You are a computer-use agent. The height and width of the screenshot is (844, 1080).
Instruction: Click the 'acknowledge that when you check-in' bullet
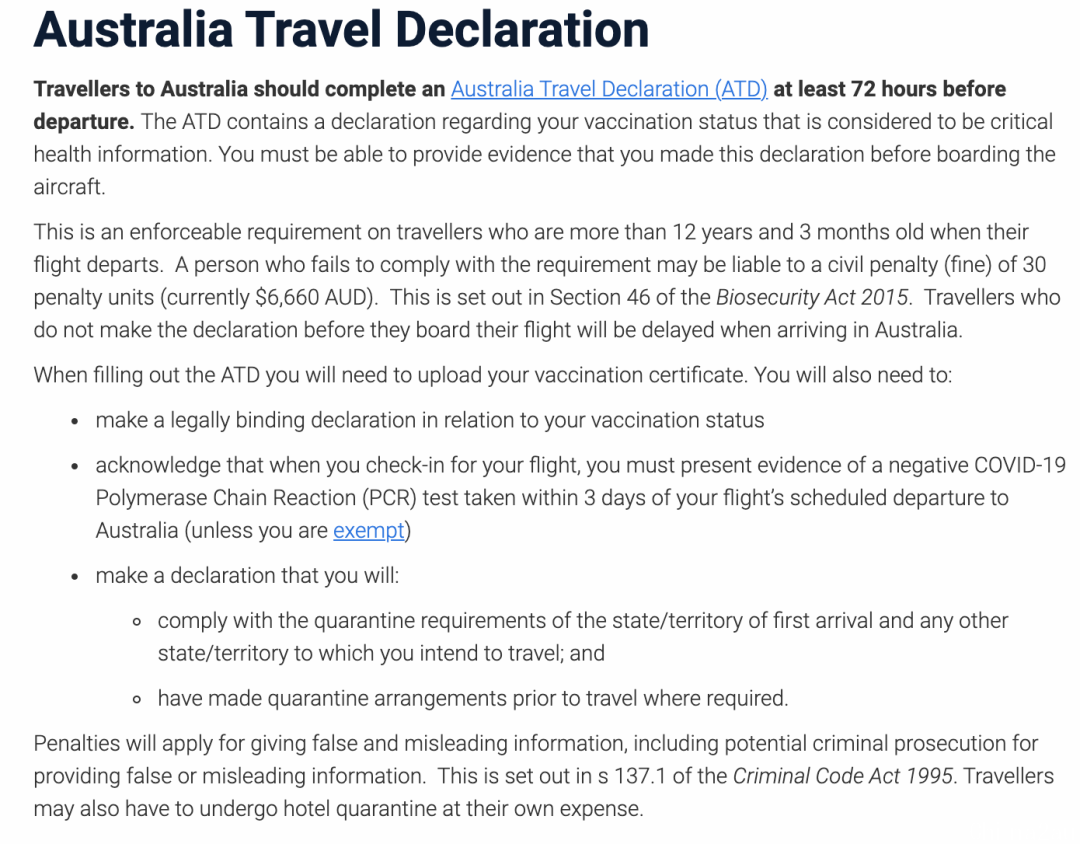(581, 497)
